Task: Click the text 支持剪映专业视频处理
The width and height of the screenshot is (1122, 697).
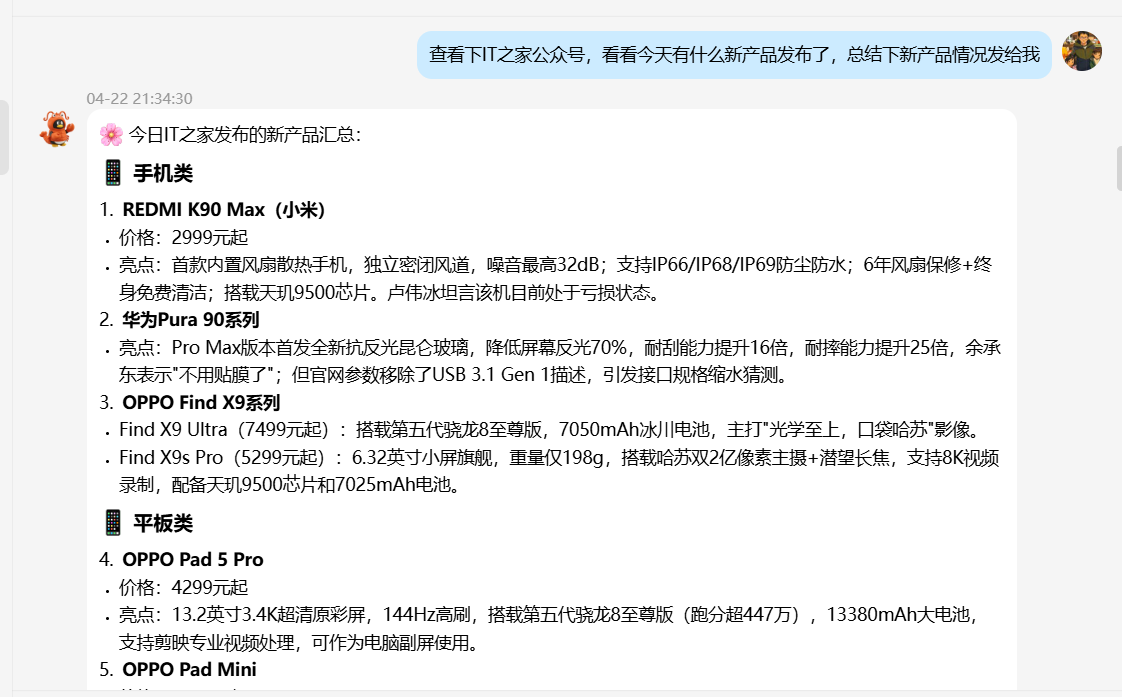Action: pos(207,643)
